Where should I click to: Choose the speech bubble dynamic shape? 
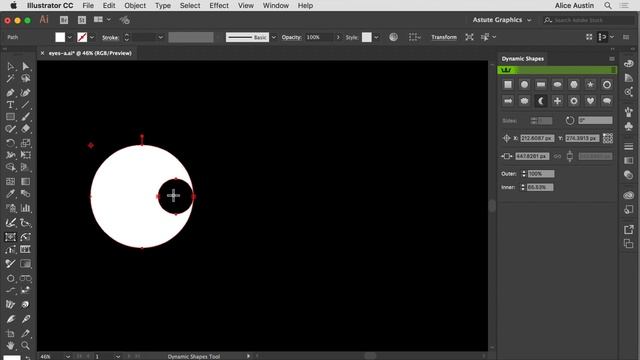click(607, 101)
